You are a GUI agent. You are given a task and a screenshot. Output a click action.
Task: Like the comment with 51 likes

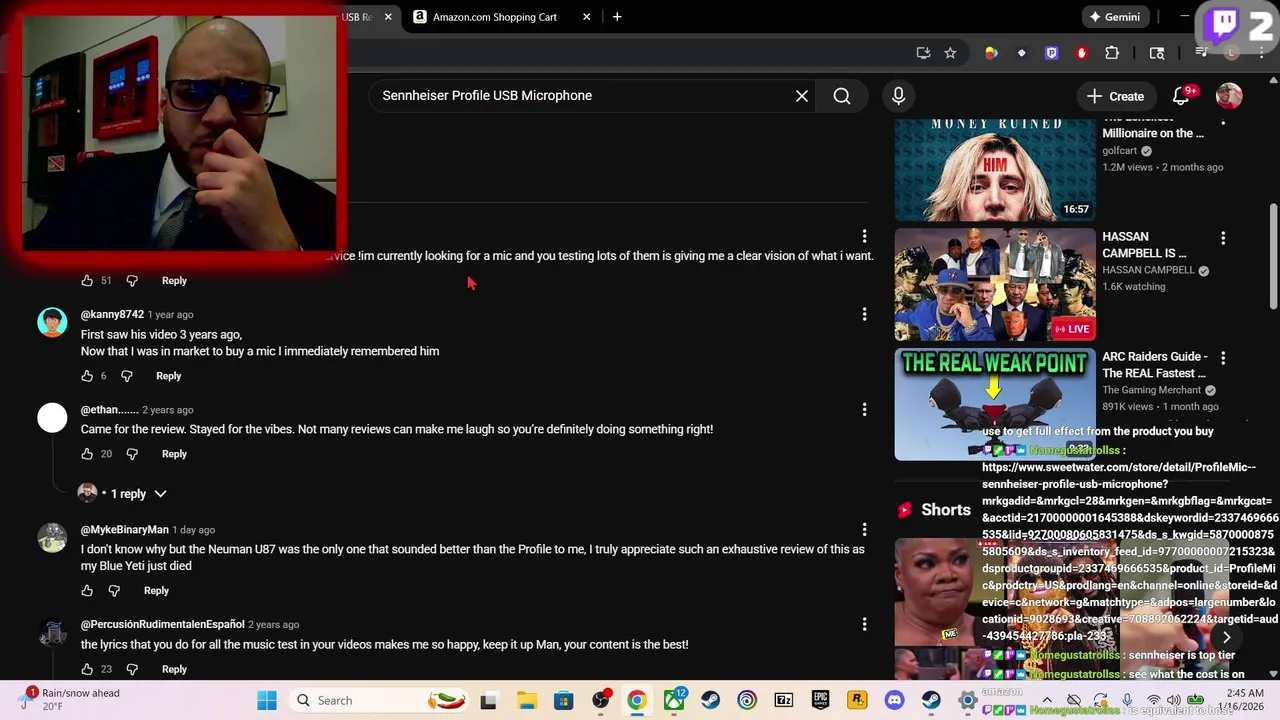[x=87, y=281]
